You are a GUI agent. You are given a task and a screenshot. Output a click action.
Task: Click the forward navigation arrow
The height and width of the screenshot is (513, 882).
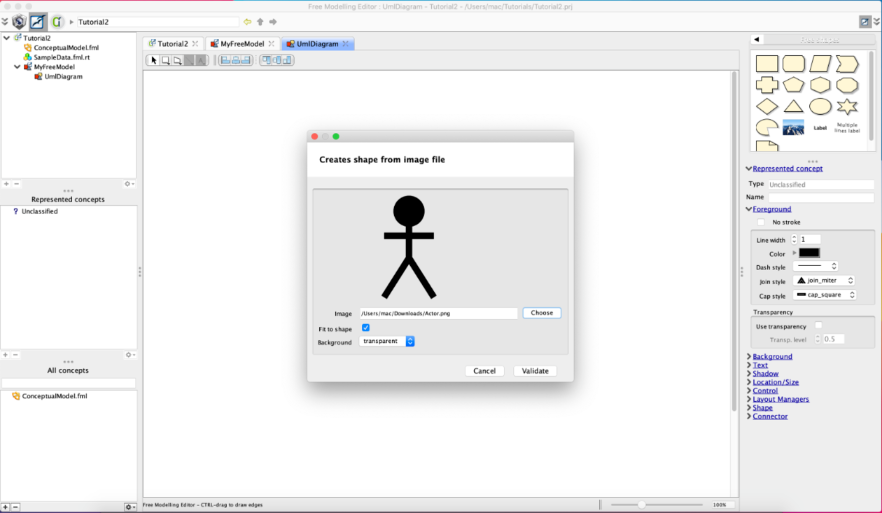click(x=273, y=22)
